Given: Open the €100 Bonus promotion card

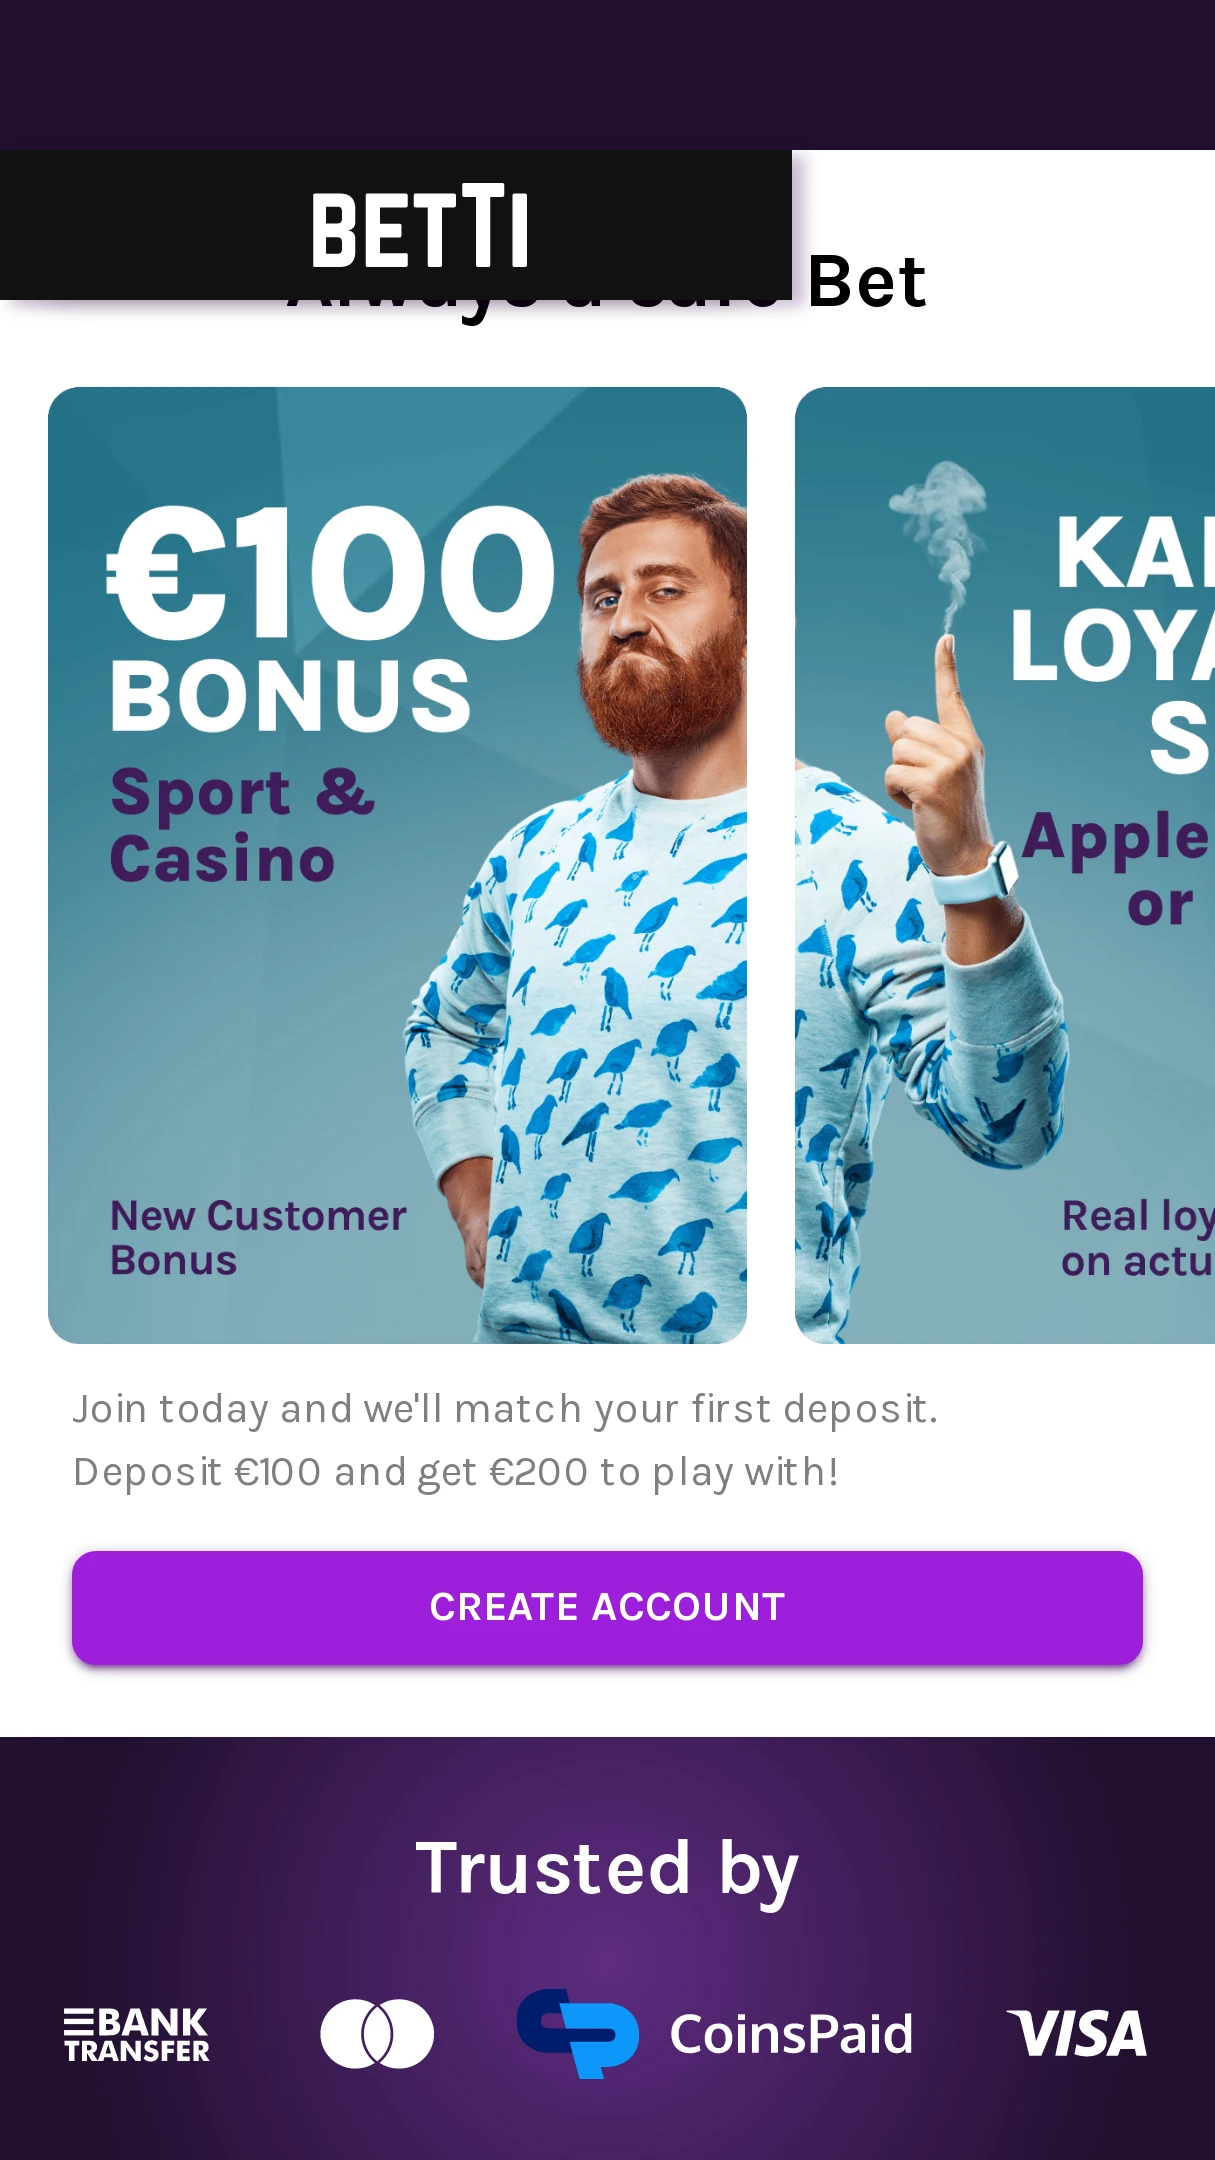Looking at the screenshot, I should (397, 865).
